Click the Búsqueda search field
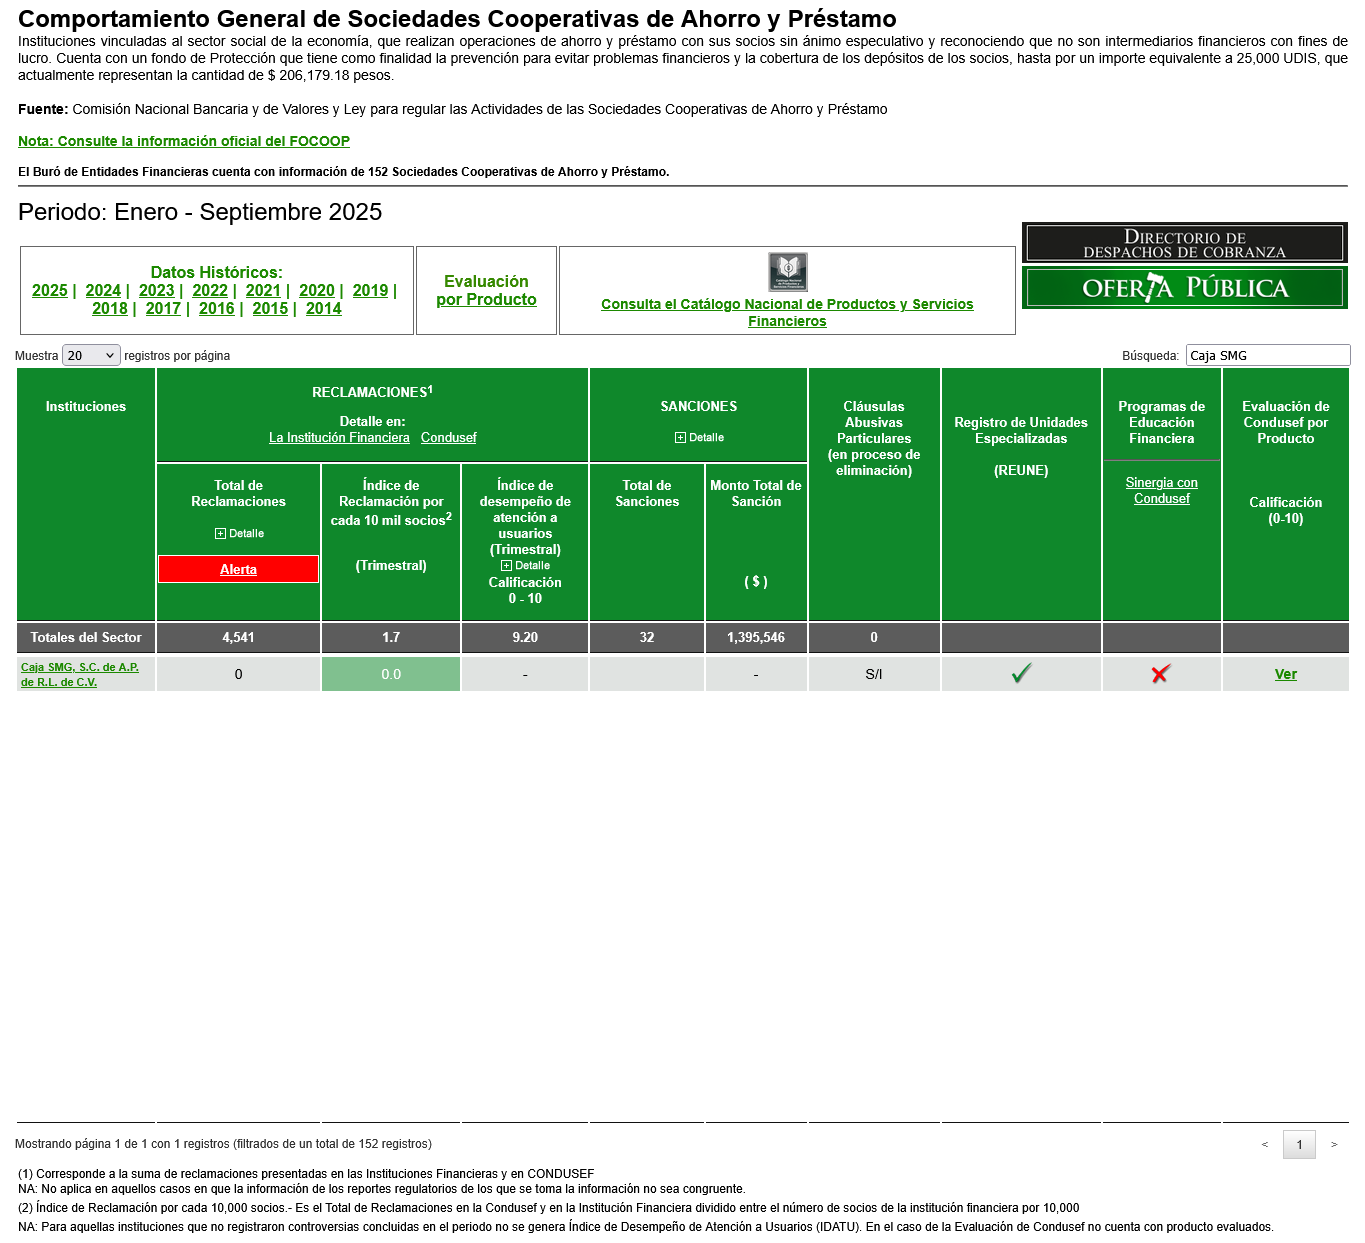1365x1243 pixels. pos(1267,356)
